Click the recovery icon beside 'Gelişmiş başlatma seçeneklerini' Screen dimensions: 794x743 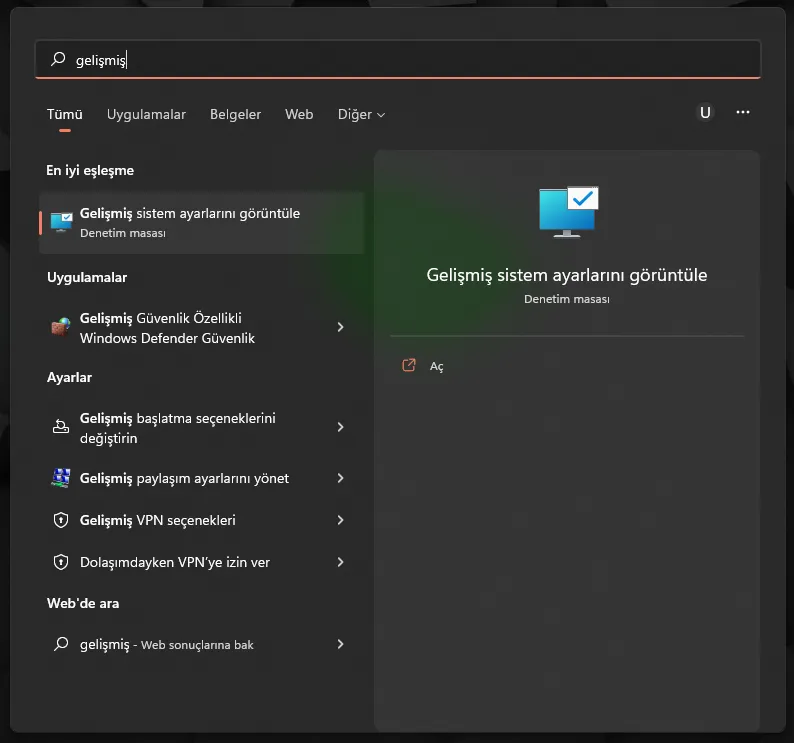[61, 427]
